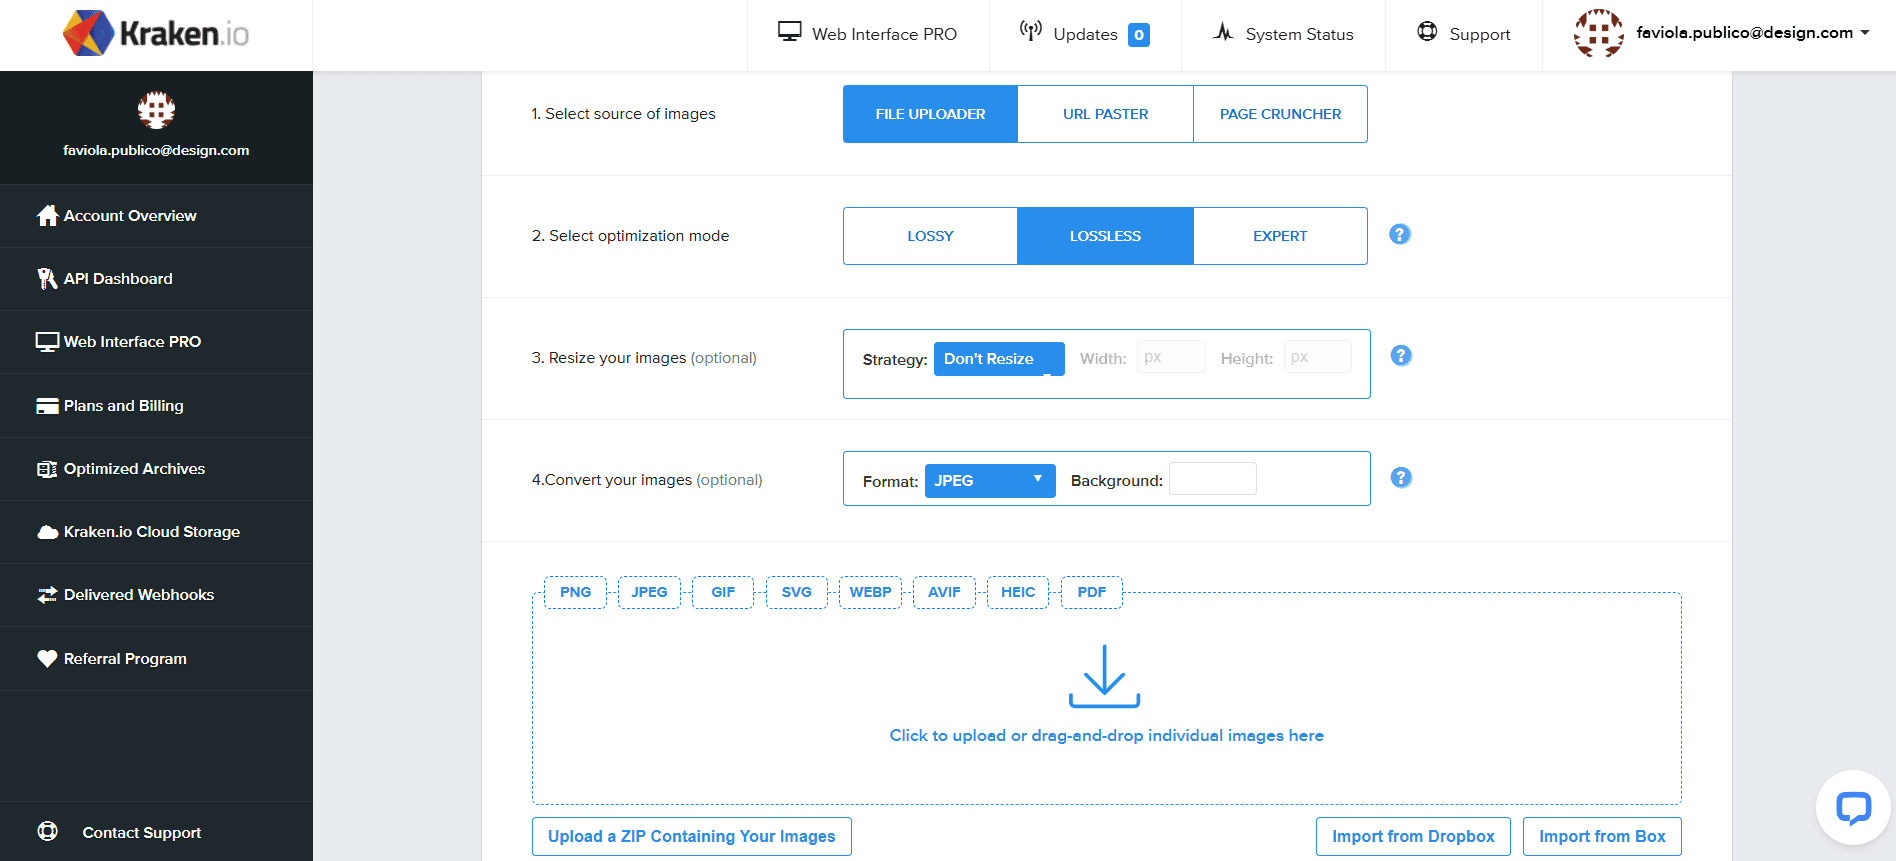Viewport: 1896px width, 861px height.
Task: Click the sidebar email faviola.publico@design.com
Action: [156, 150]
